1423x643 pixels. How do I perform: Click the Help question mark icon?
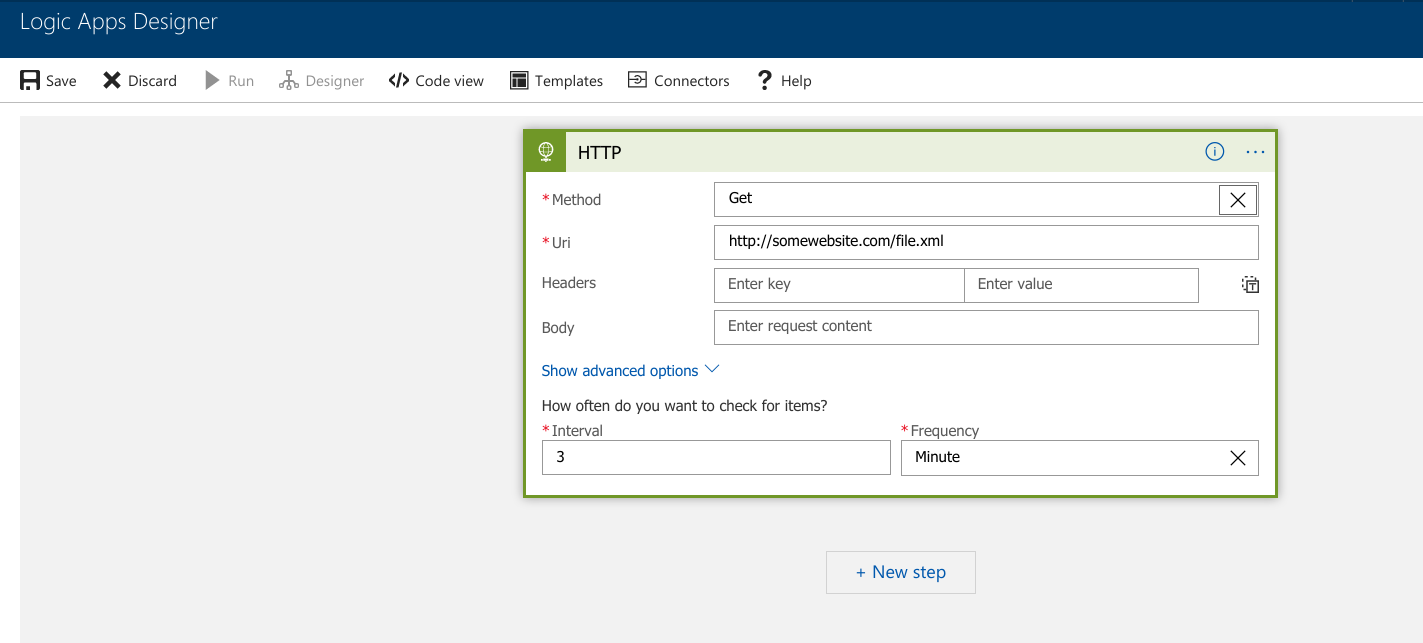click(765, 81)
